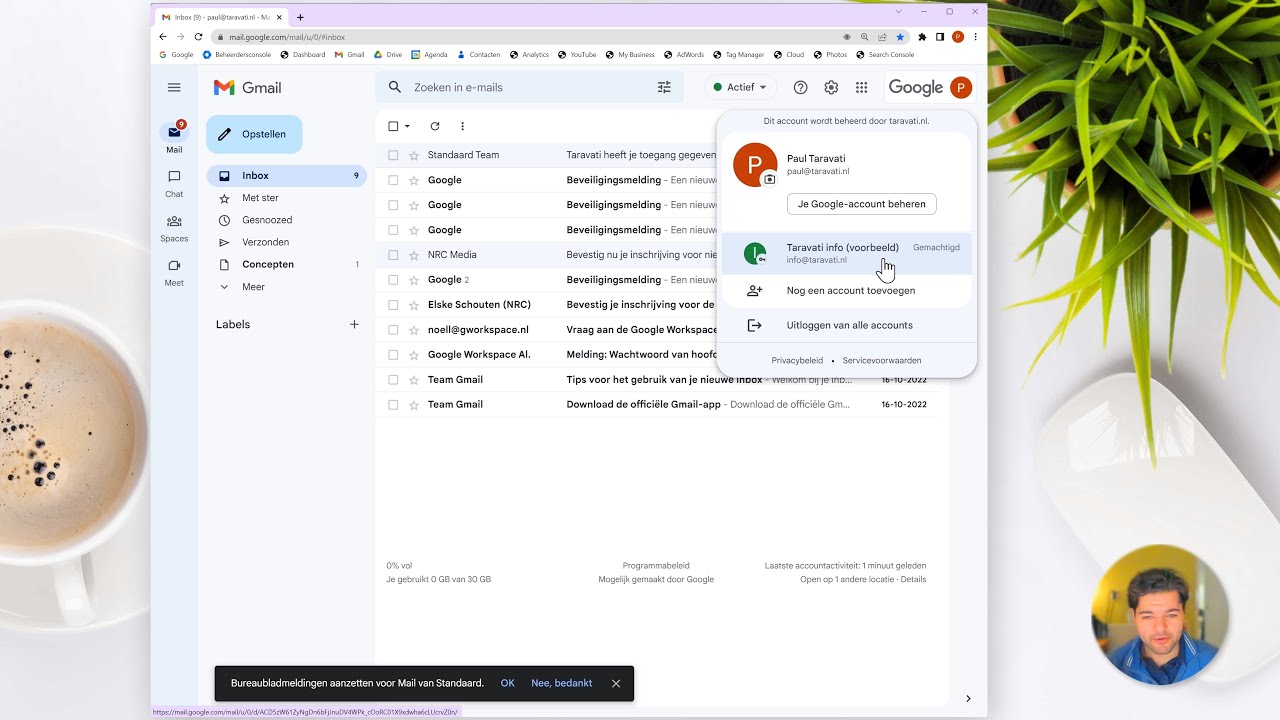Click the Support help question mark icon

(800, 88)
